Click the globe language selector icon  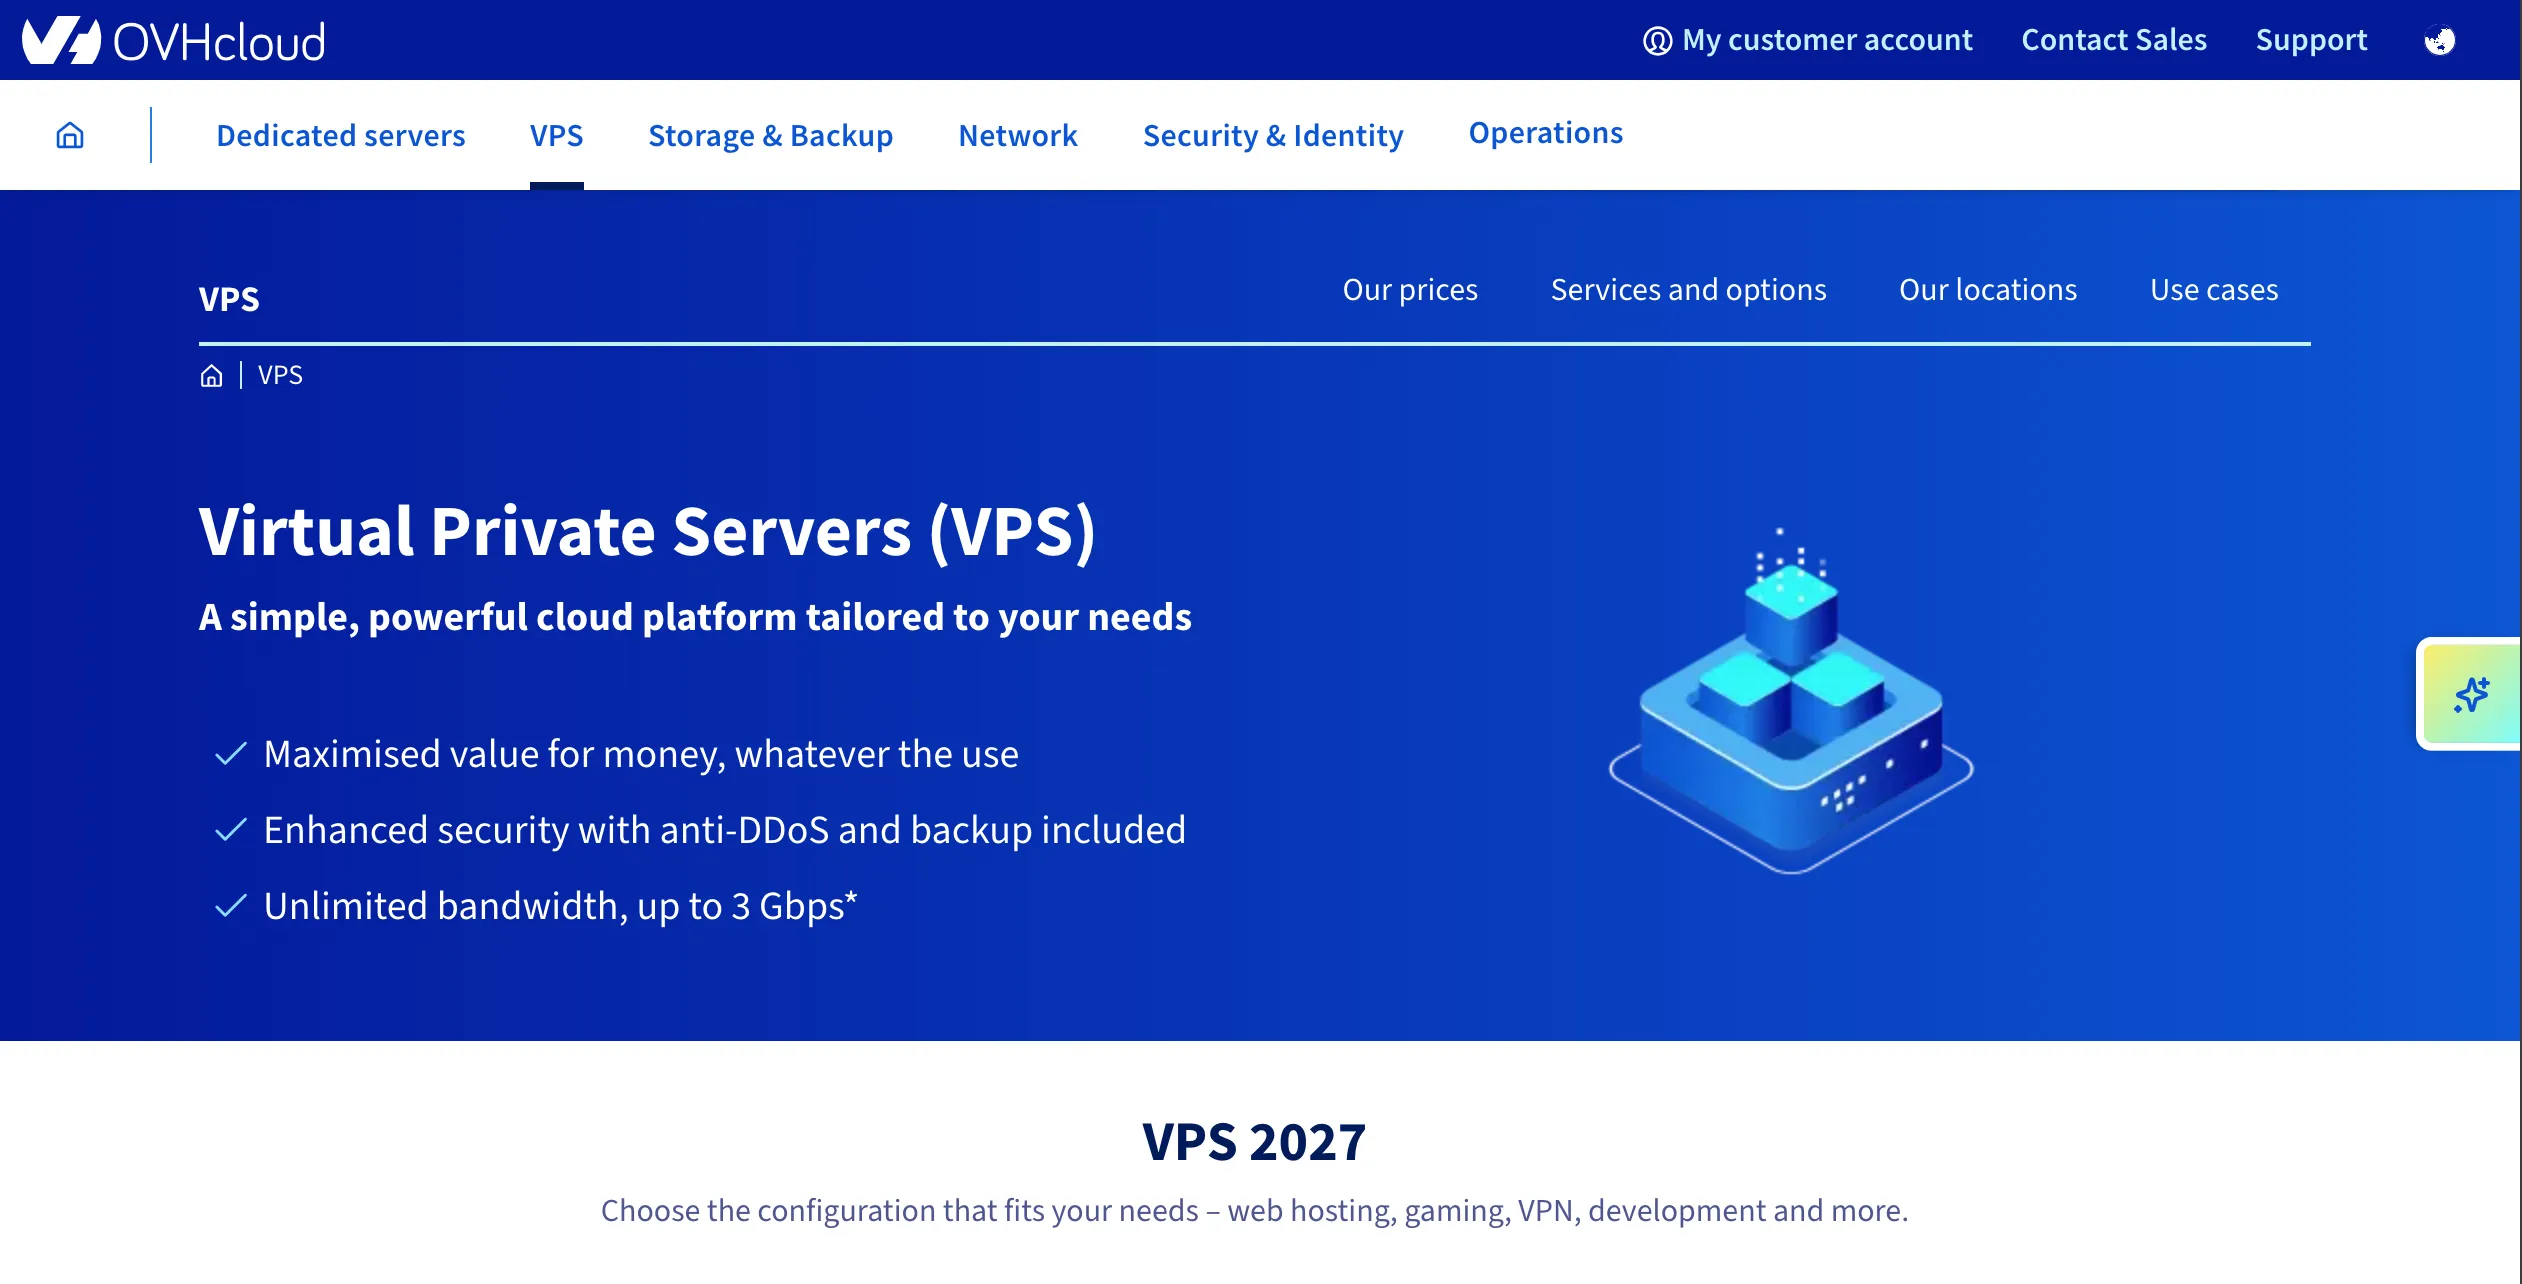(x=2439, y=40)
